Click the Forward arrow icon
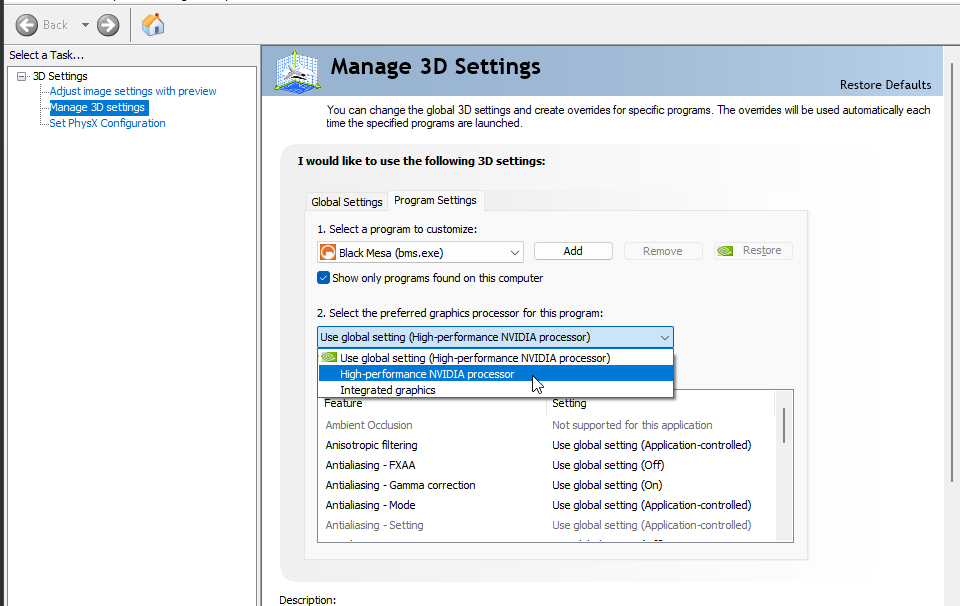960x606 pixels. (108, 25)
